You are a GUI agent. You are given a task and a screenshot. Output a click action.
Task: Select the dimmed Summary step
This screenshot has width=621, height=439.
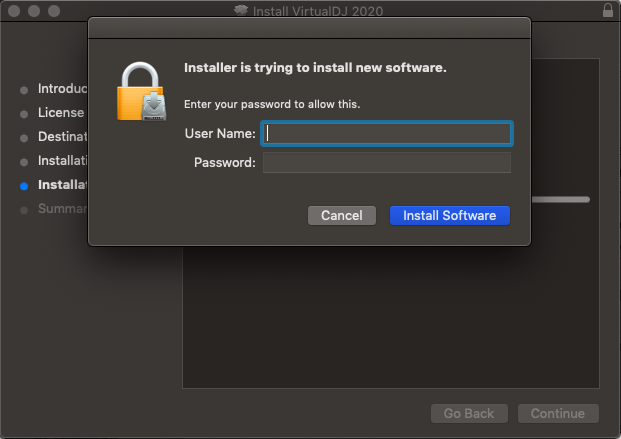point(62,209)
